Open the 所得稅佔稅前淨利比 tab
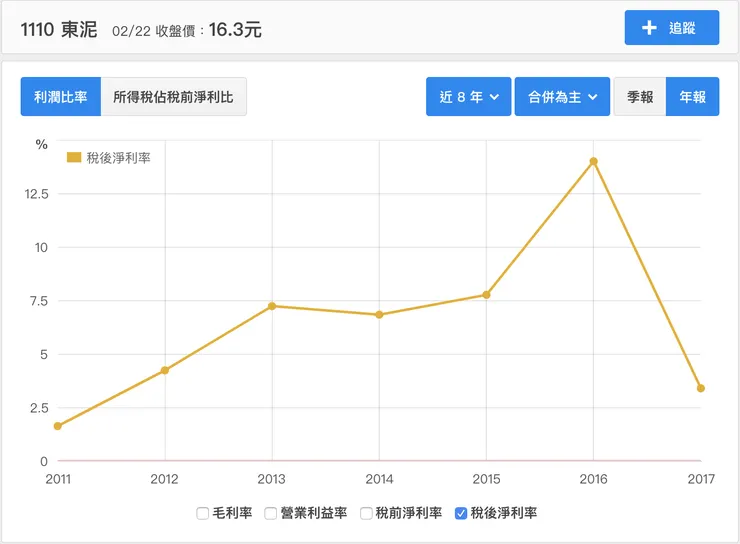Image resolution: width=740 pixels, height=544 pixels. point(173,97)
